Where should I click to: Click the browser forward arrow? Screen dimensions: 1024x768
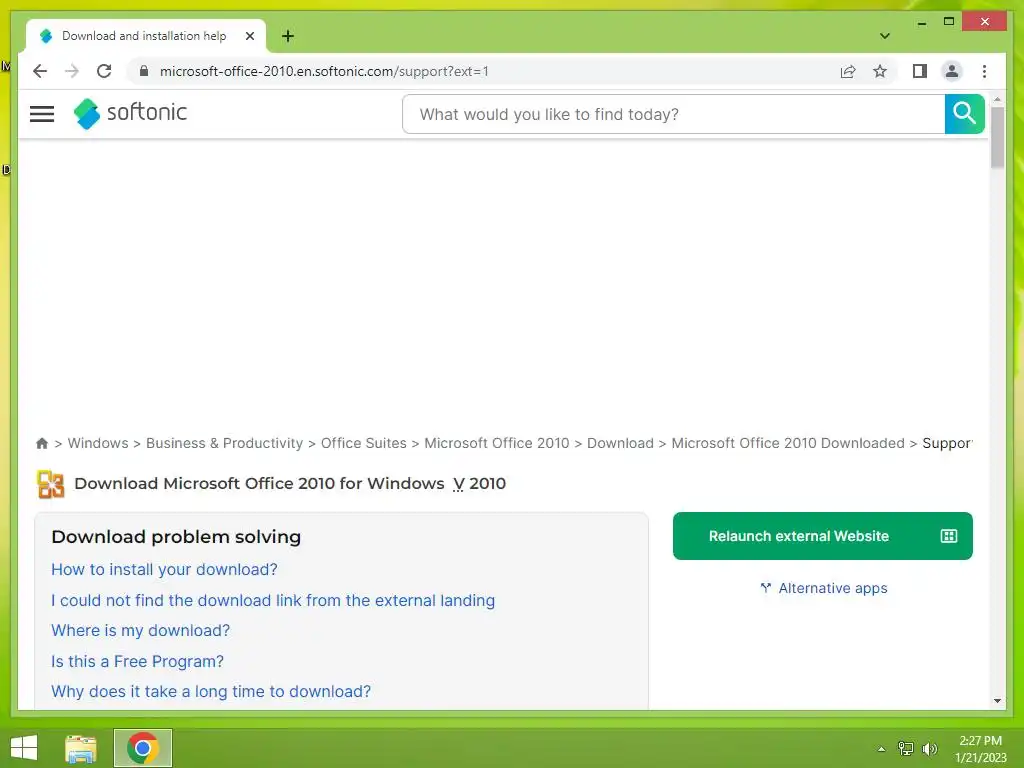(72, 71)
